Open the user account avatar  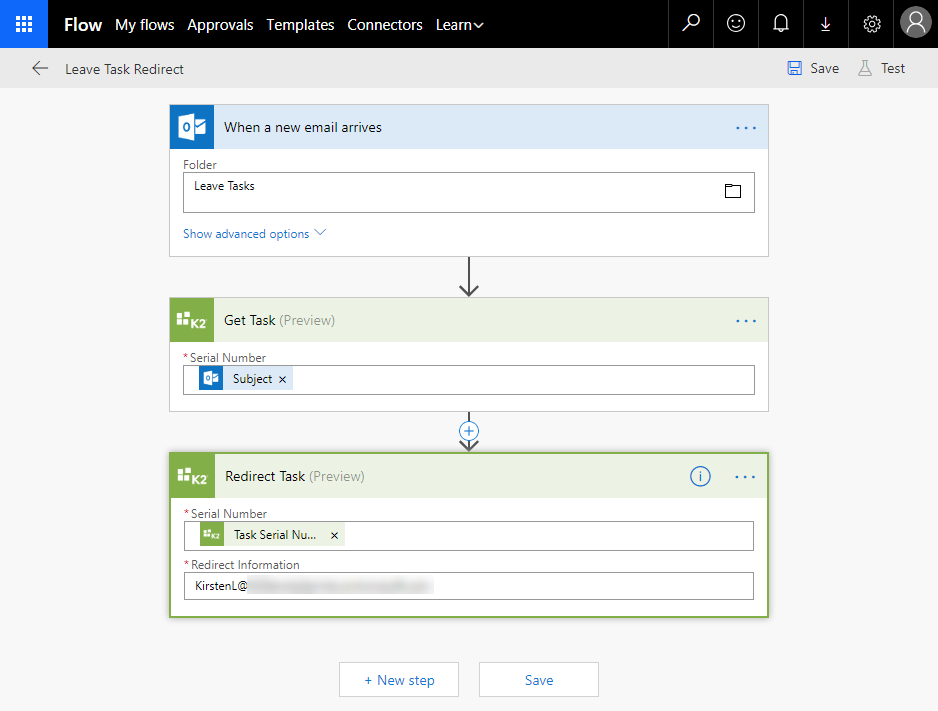pyautogui.click(x=916, y=24)
